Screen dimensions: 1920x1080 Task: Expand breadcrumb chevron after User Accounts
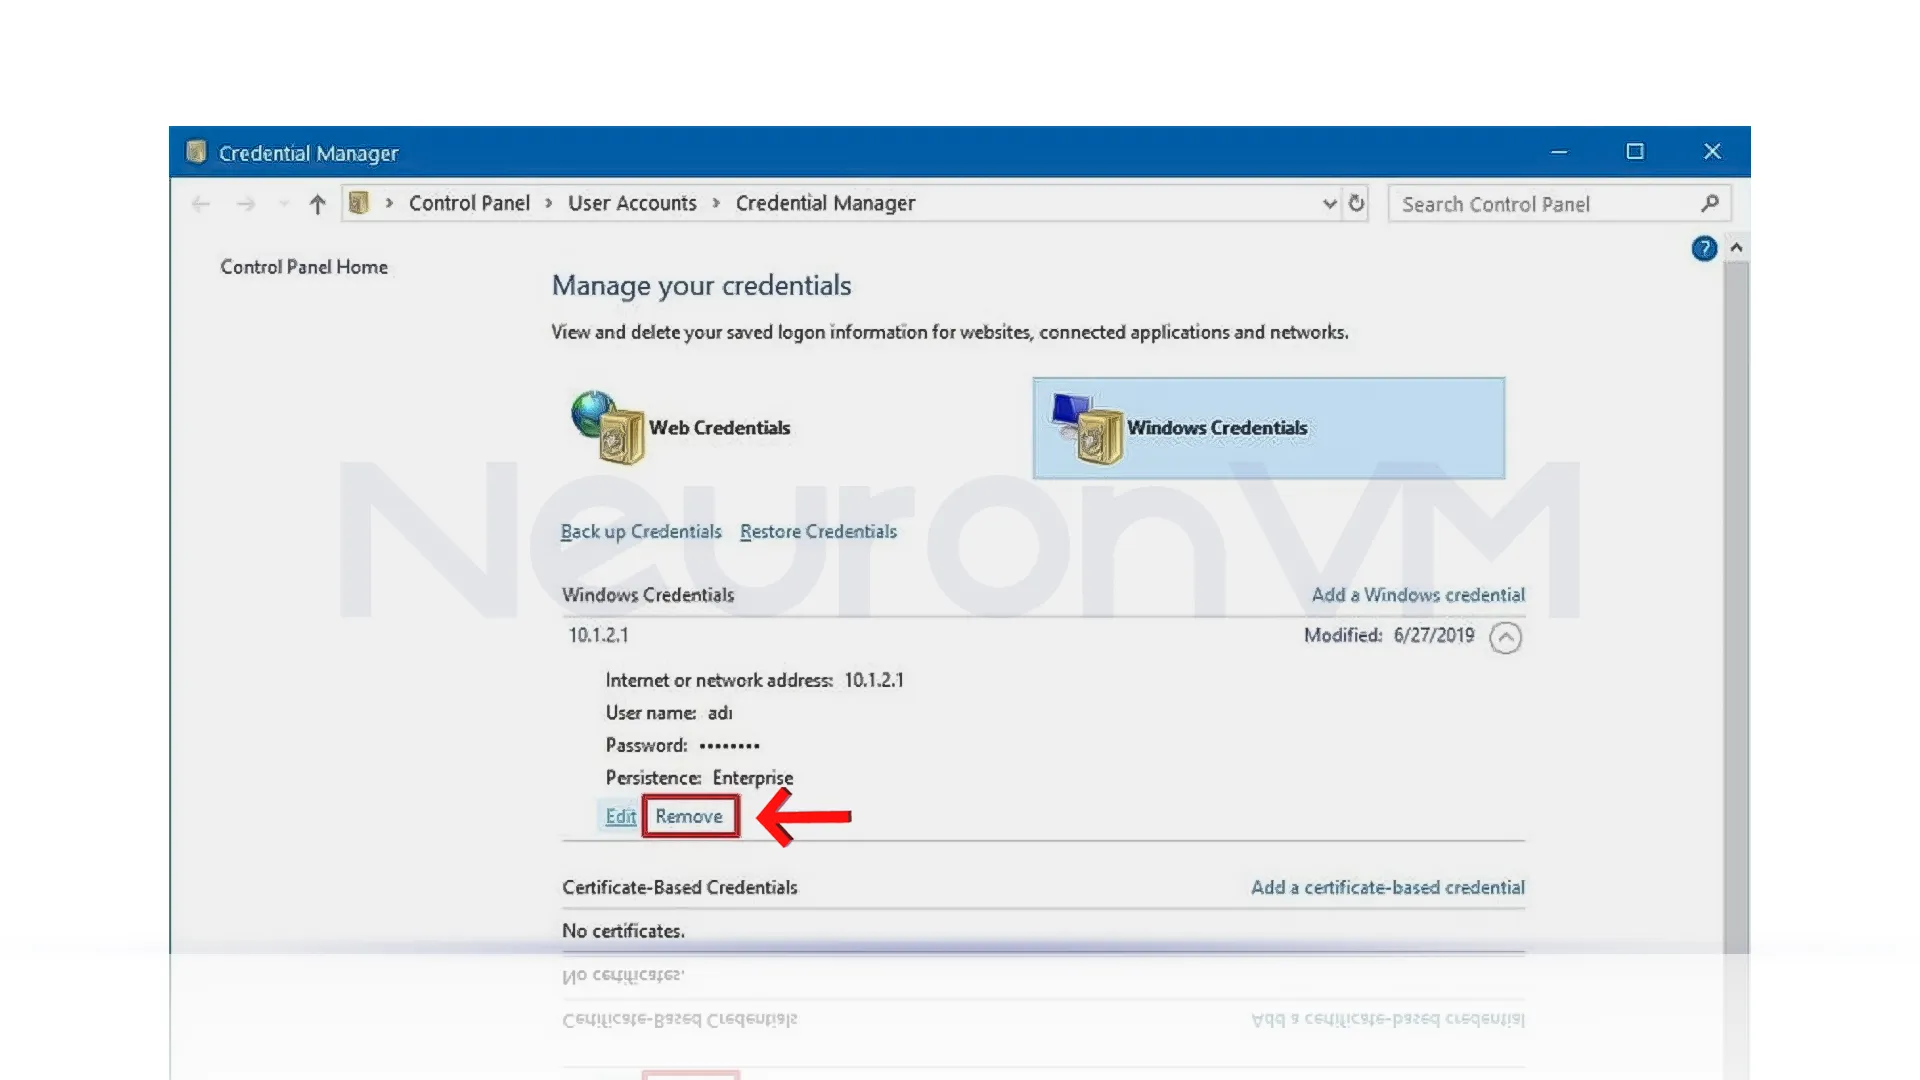(x=716, y=203)
